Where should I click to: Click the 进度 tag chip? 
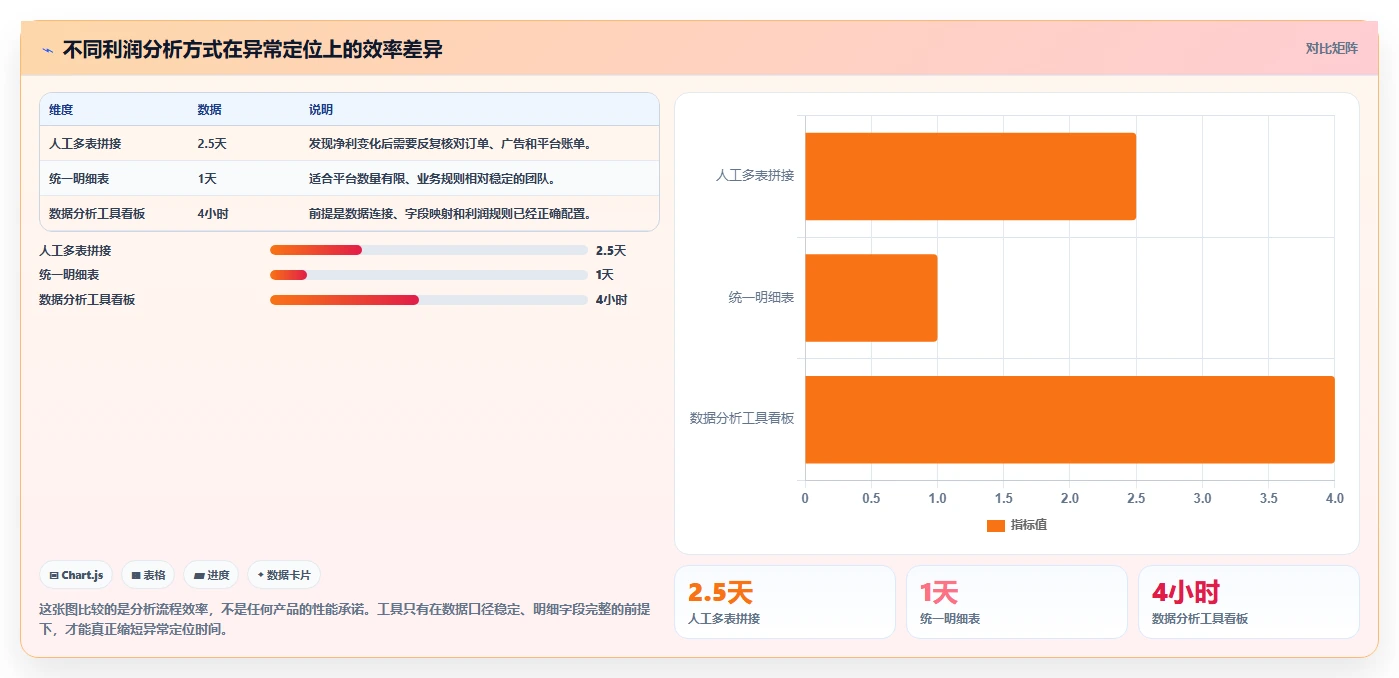click(211, 575)
